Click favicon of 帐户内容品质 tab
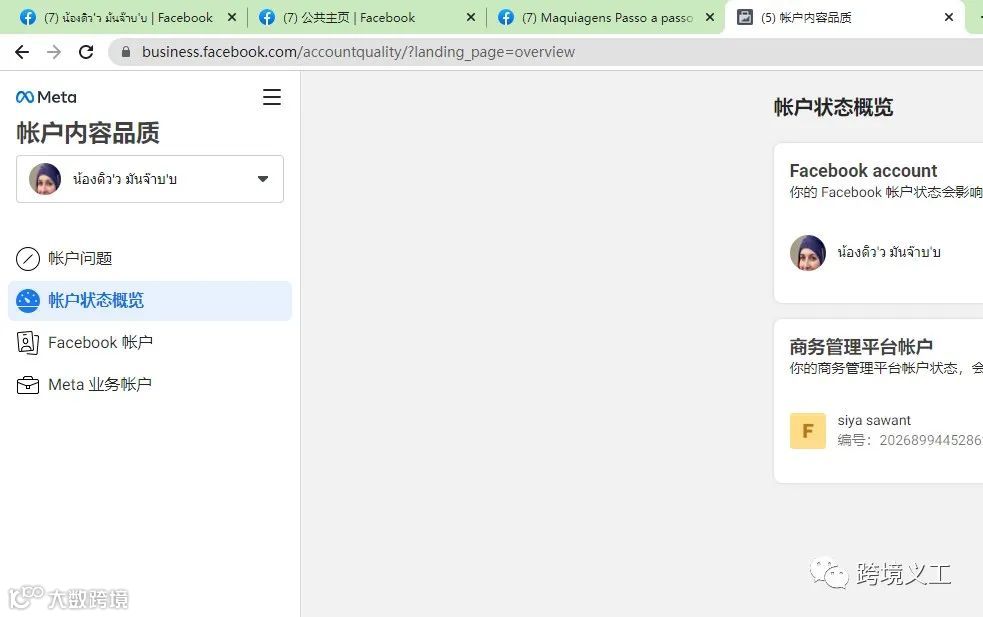Viewport: 983px width, 617px height. [745, 17]
